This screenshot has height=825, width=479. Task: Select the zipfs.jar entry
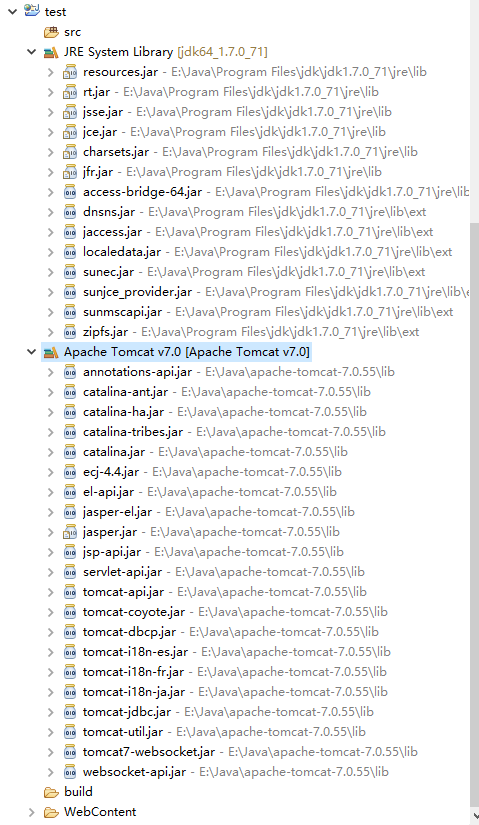251,332
